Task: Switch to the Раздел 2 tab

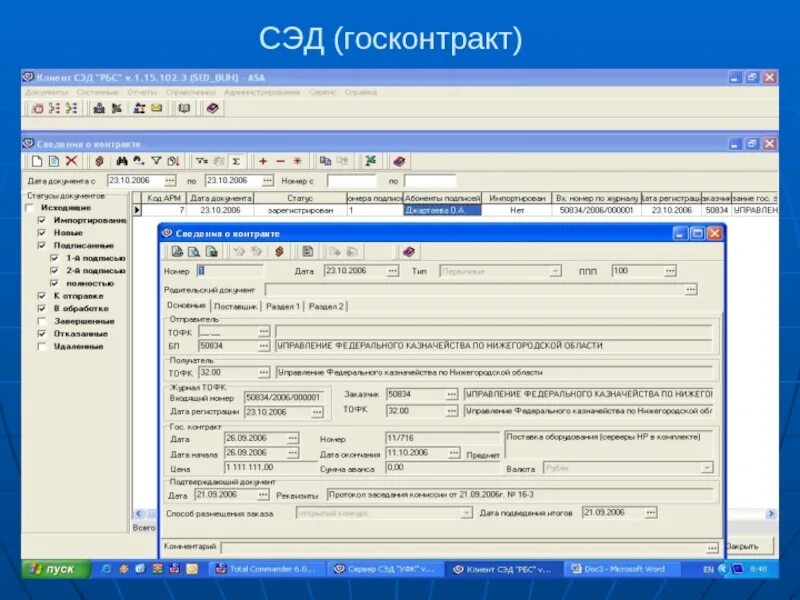Action: point(326,307)
